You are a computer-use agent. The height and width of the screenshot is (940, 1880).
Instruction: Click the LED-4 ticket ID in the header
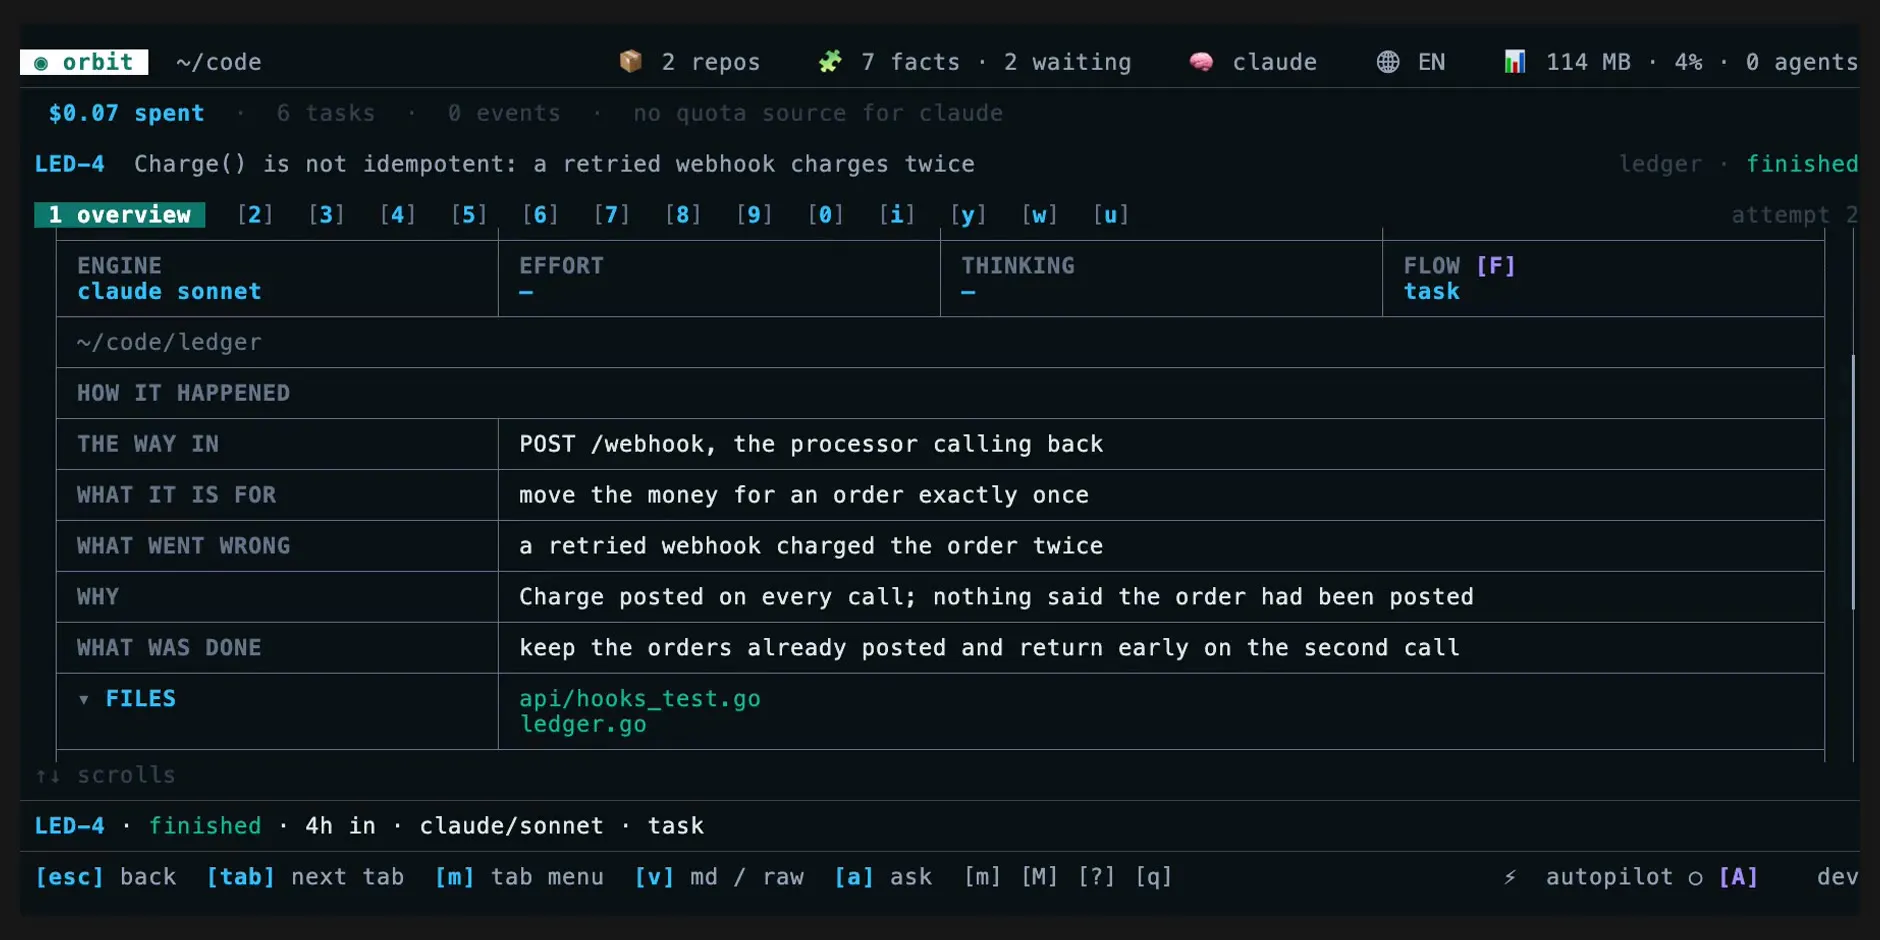[x=69, y=164]
